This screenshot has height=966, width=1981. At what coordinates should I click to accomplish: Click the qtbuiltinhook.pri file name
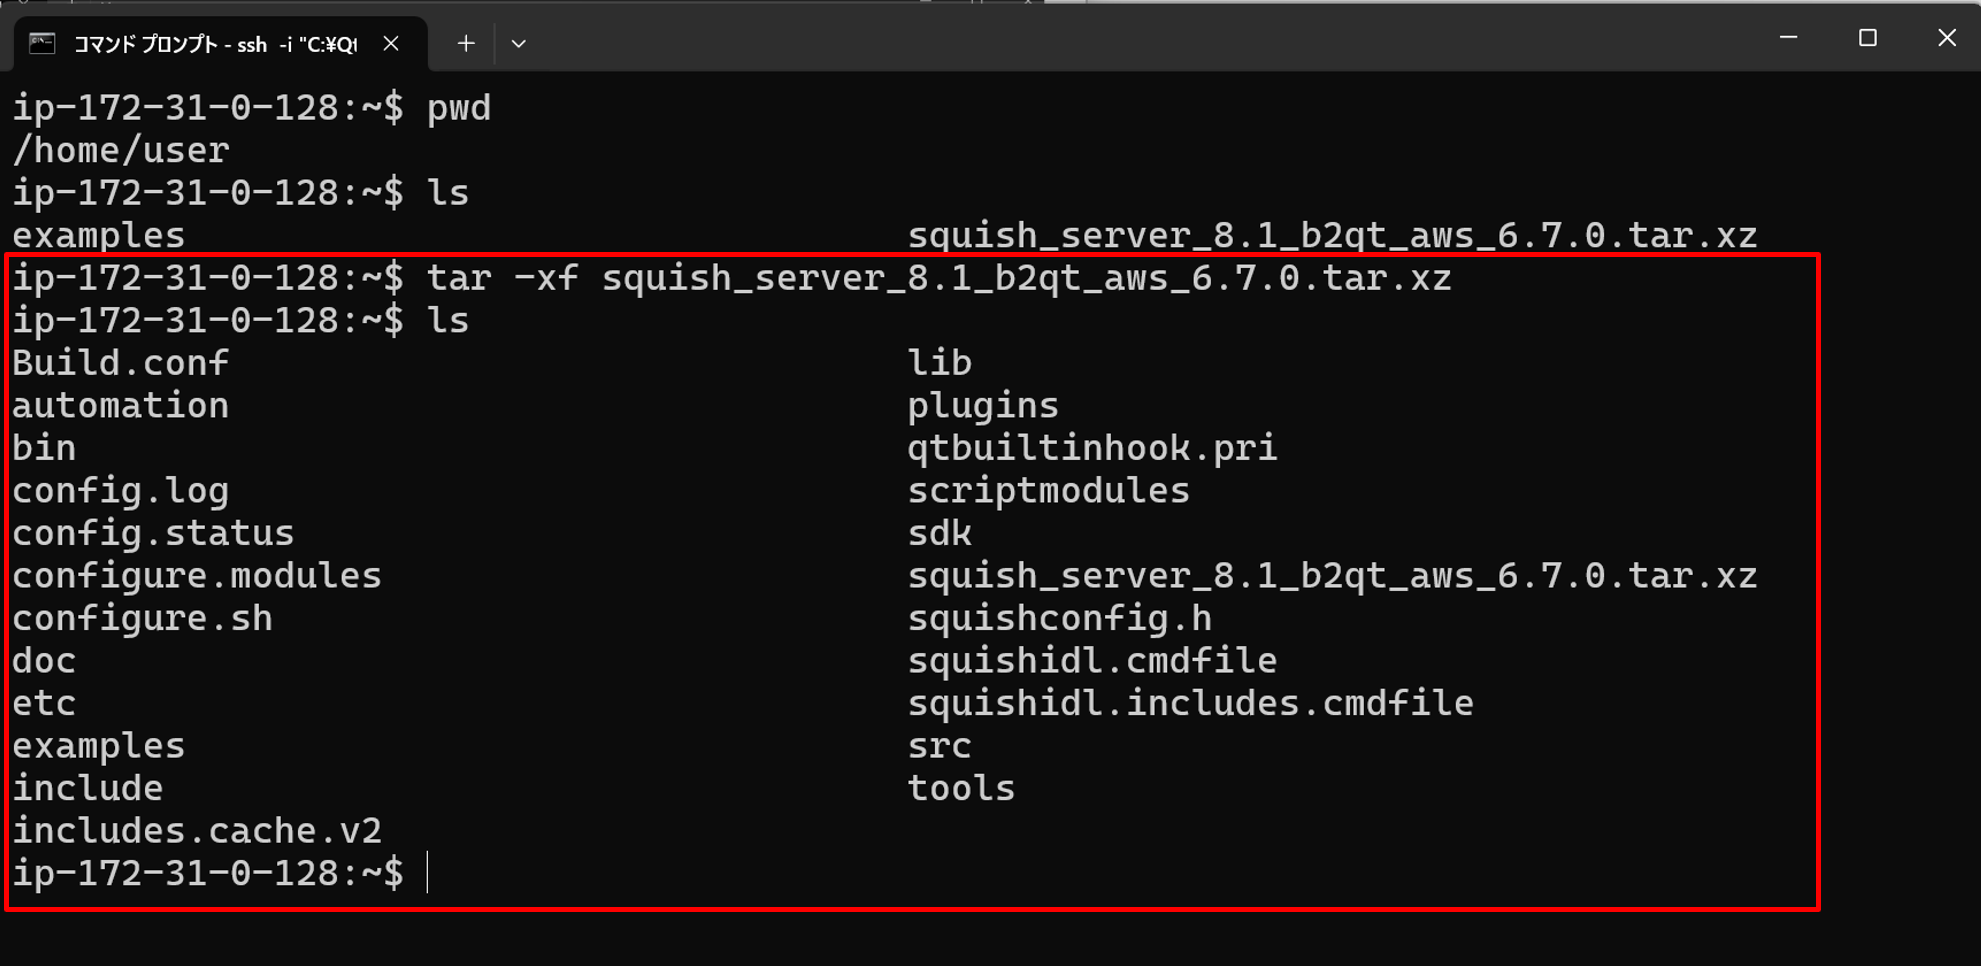(1091, 448)
